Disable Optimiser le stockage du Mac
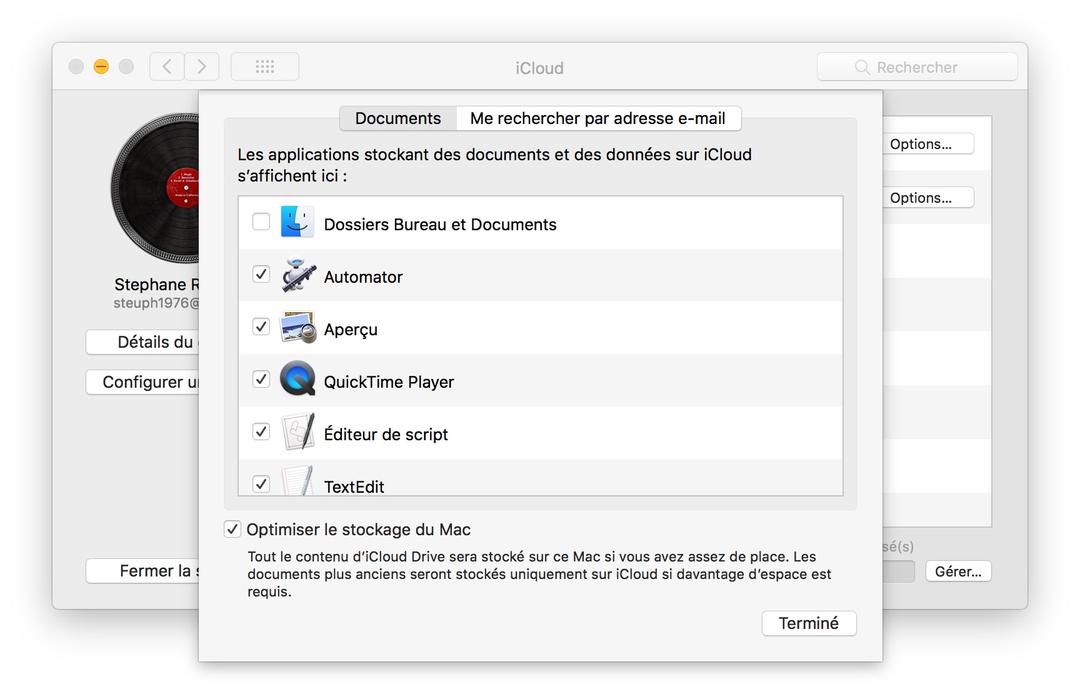This screenshot has width=1080, height=688. tap(232, 530)
